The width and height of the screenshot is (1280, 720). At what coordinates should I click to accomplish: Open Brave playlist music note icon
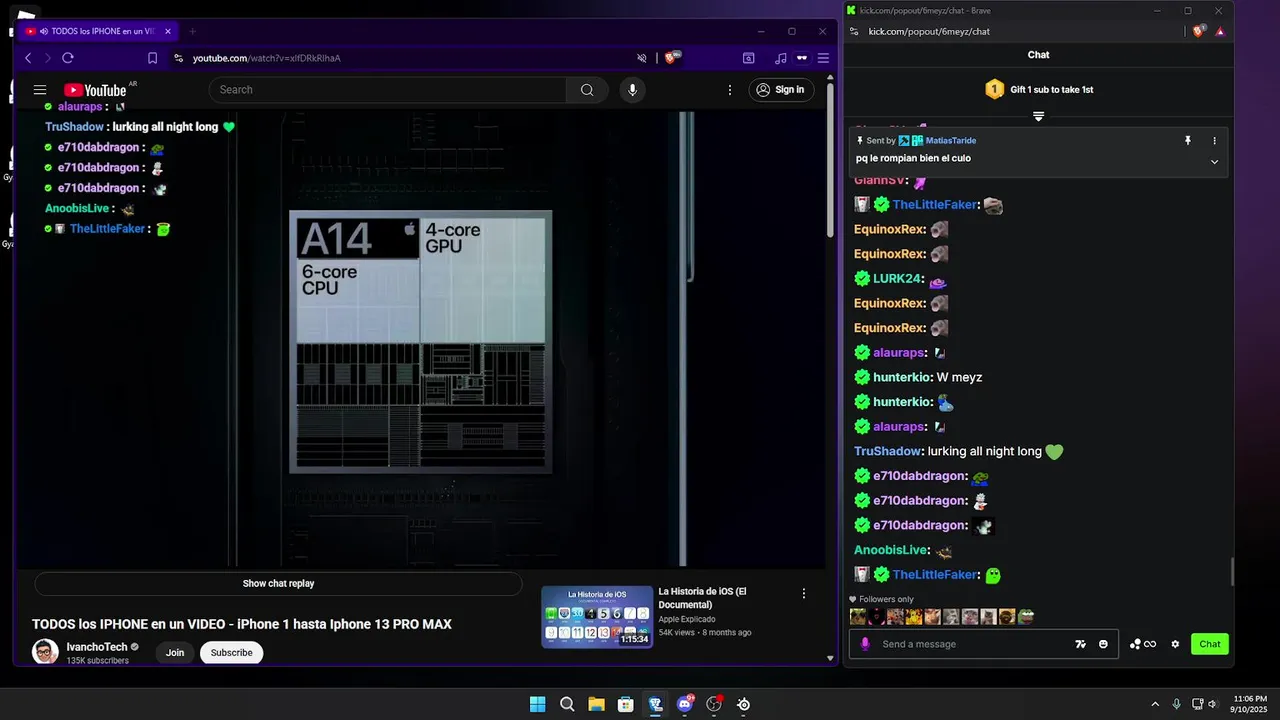[780, 58]
